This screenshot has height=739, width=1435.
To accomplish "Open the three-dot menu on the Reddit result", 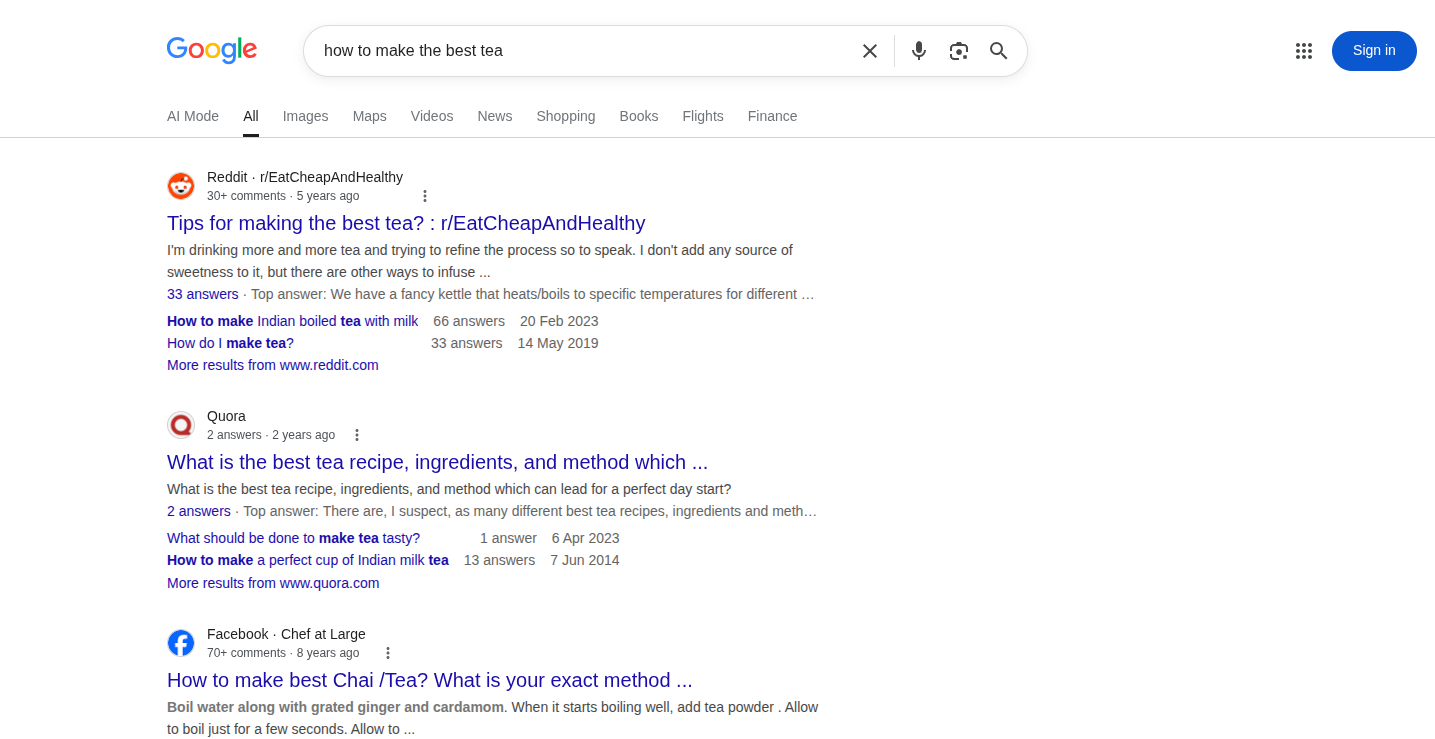I will click(425, 196).
